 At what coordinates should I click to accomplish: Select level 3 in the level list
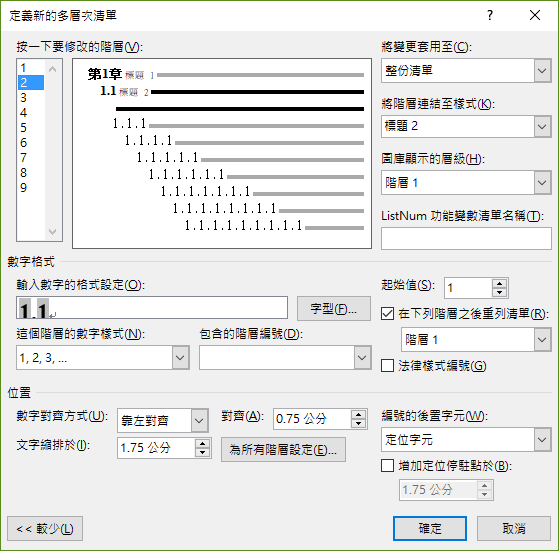(24, 98)
